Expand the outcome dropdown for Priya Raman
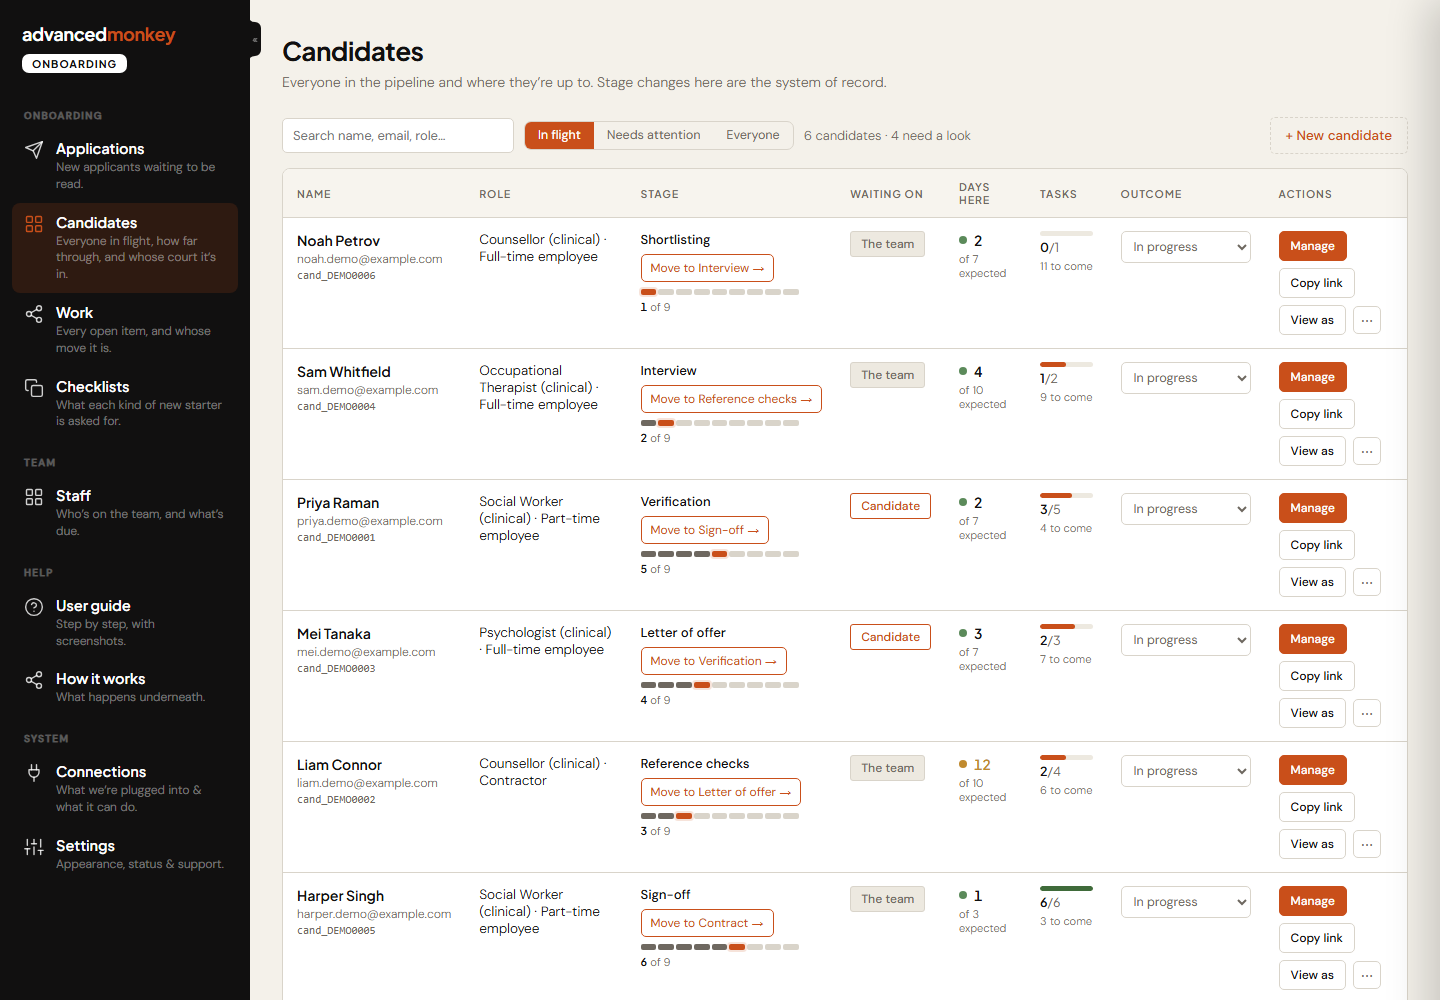Screen dimensions: 1440x1000 pyautogui.click(x=1186, y=509)
